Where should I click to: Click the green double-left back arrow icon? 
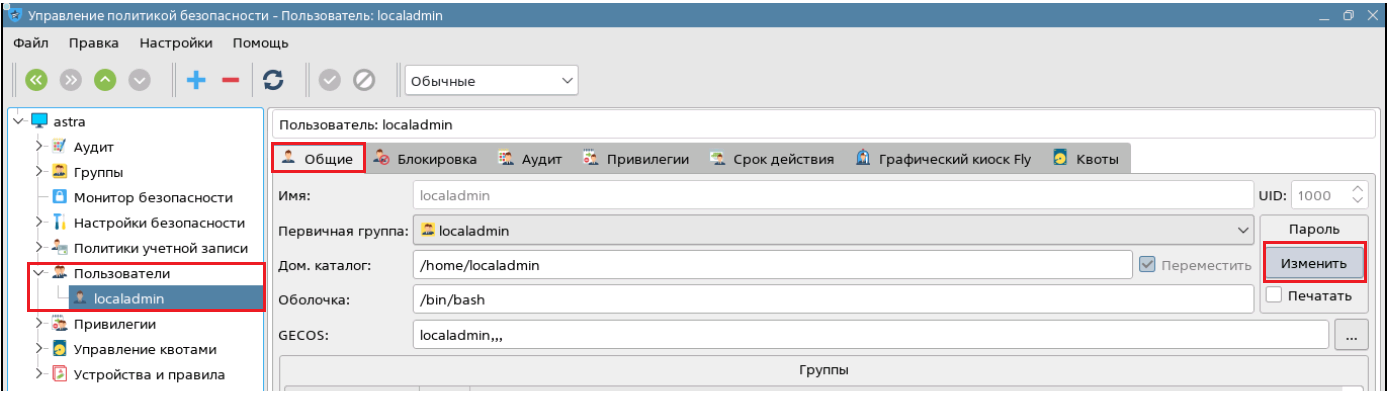[36, 81]
